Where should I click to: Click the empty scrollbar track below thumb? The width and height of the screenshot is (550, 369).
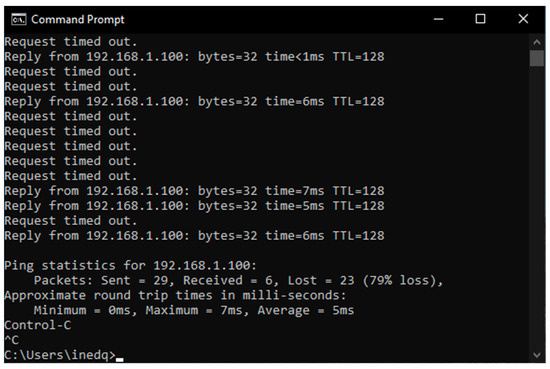point(537,207)
